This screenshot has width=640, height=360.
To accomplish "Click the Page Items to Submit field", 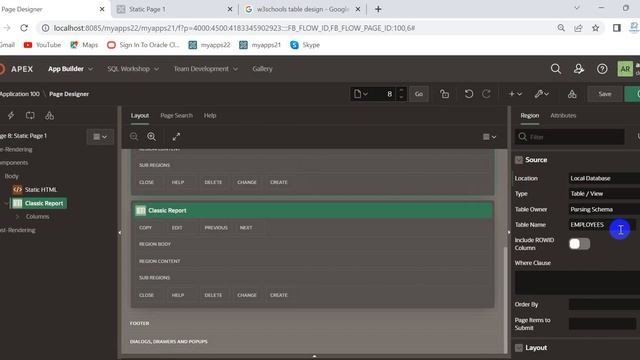I will [x=602, y=324].
